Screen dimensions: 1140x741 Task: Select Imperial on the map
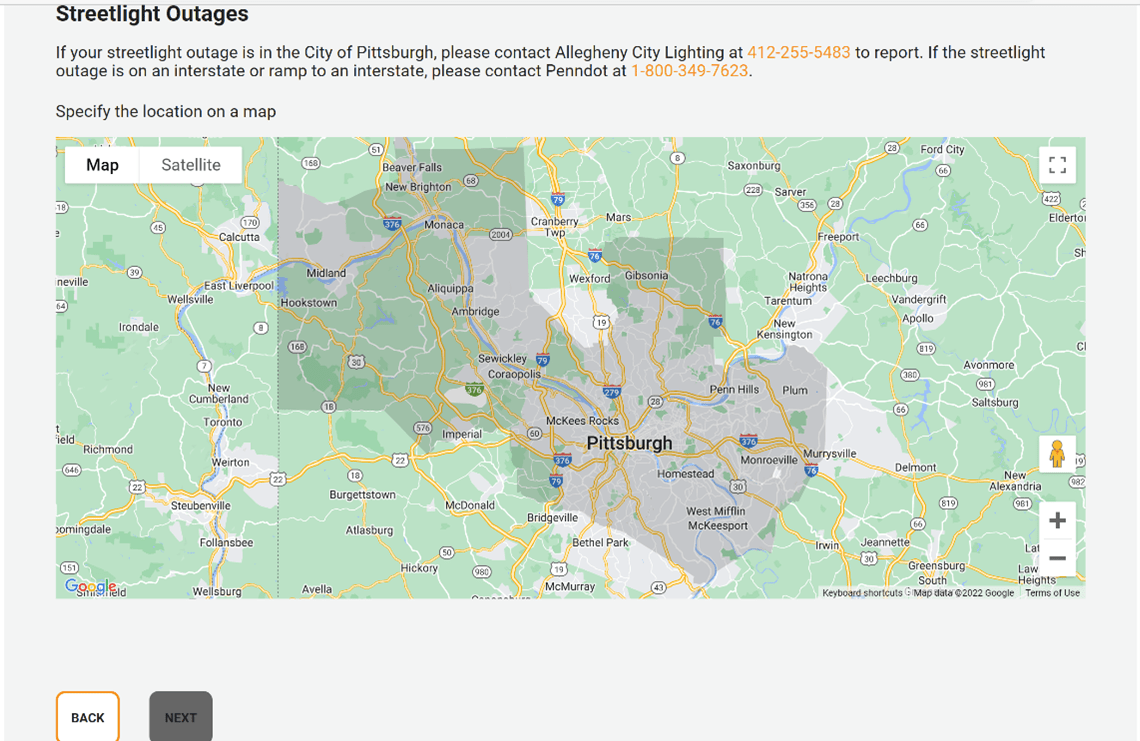click(462, 434)
